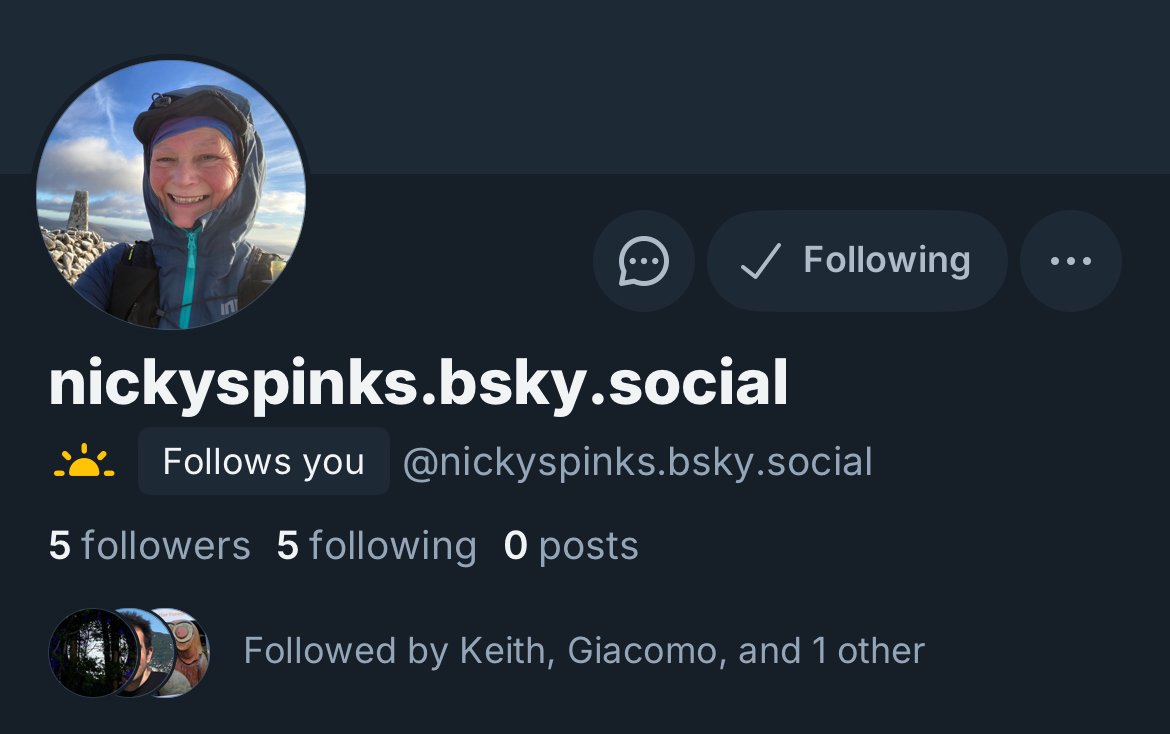Open the three-dots more options menu
This screenshot has width=1170, height=734.
coord(1070,261)
